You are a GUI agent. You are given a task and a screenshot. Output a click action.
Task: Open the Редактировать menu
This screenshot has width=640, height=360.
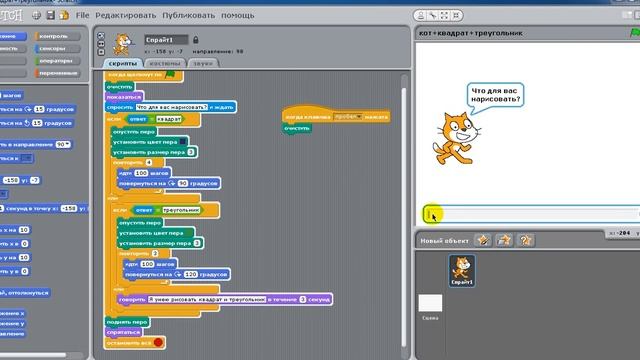click(x=126, y=16)
